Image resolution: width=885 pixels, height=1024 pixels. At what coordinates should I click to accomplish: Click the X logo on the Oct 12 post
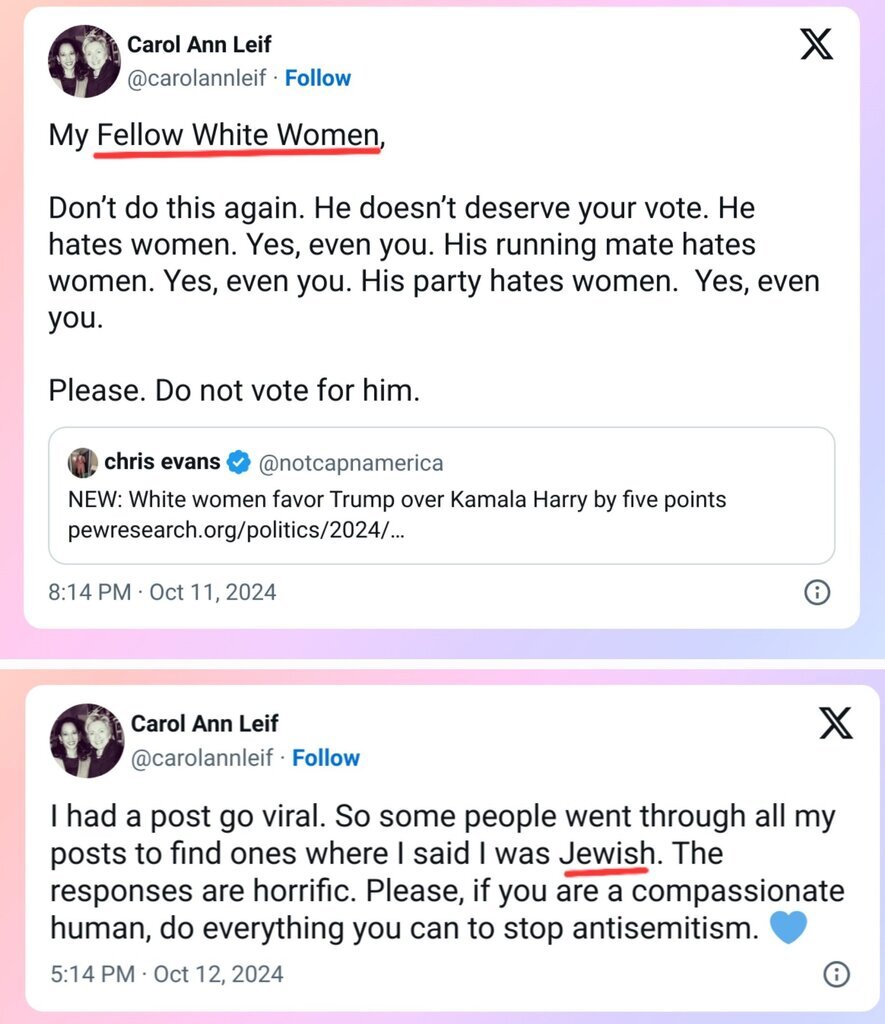pyautogui.click(x=835, y=722)
